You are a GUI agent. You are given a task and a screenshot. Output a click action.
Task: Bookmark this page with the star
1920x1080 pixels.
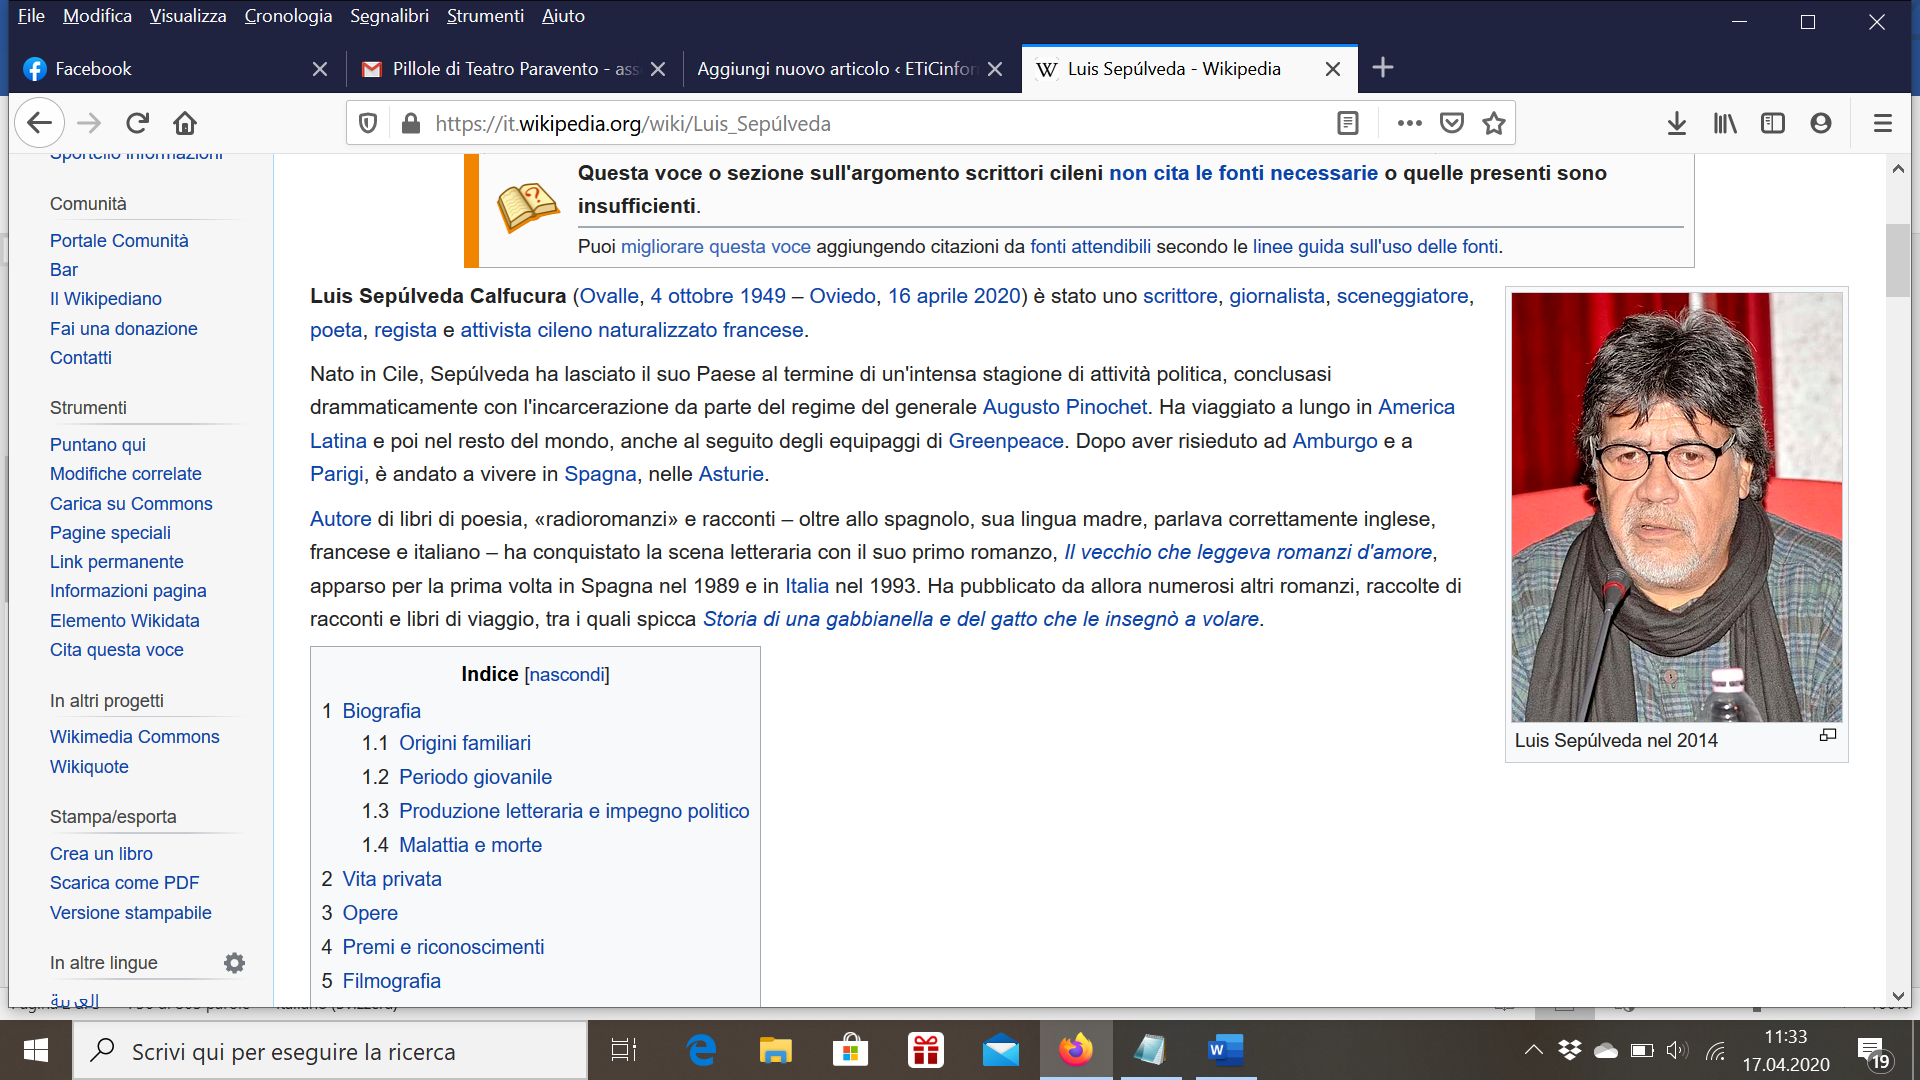[x=1494, y=123]
